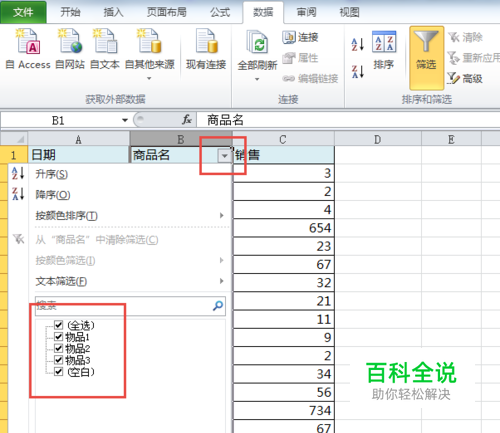Click 编辑链接 edit links
The width and height of the screenshot is (500, 433).
point(310,79)
